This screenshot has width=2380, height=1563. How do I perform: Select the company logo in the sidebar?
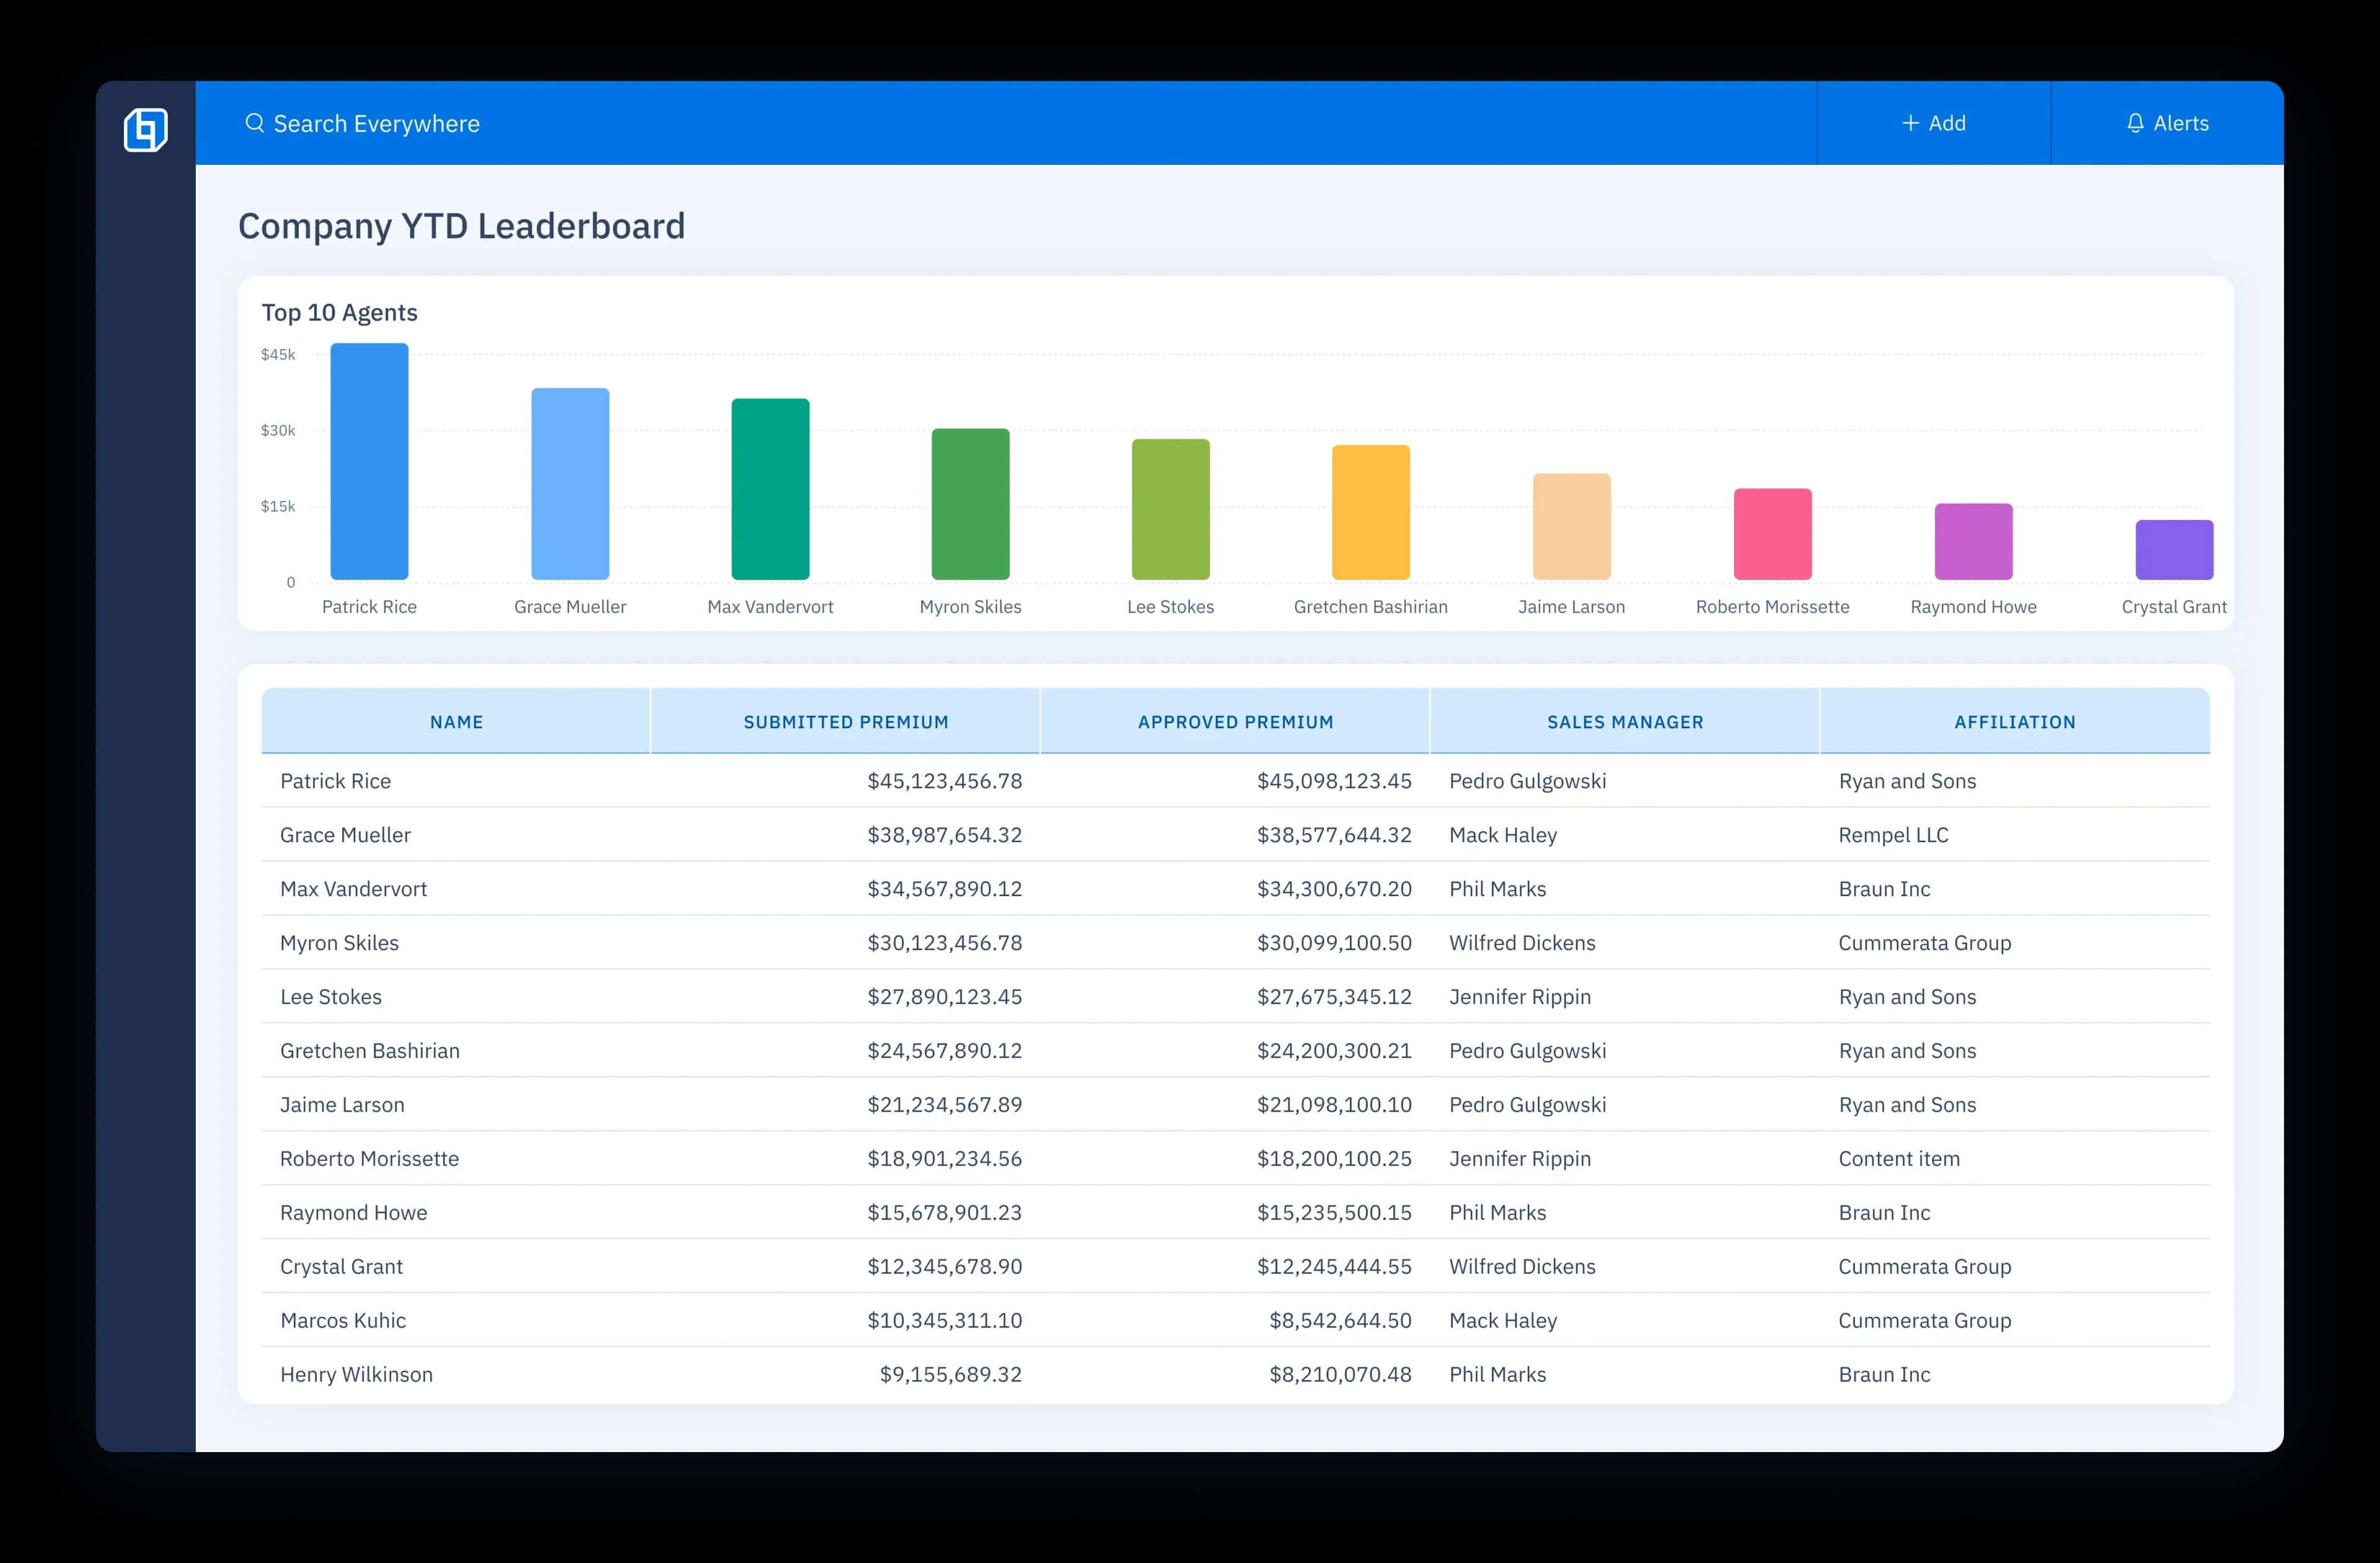pyautogui.click(x=146, y=130)
